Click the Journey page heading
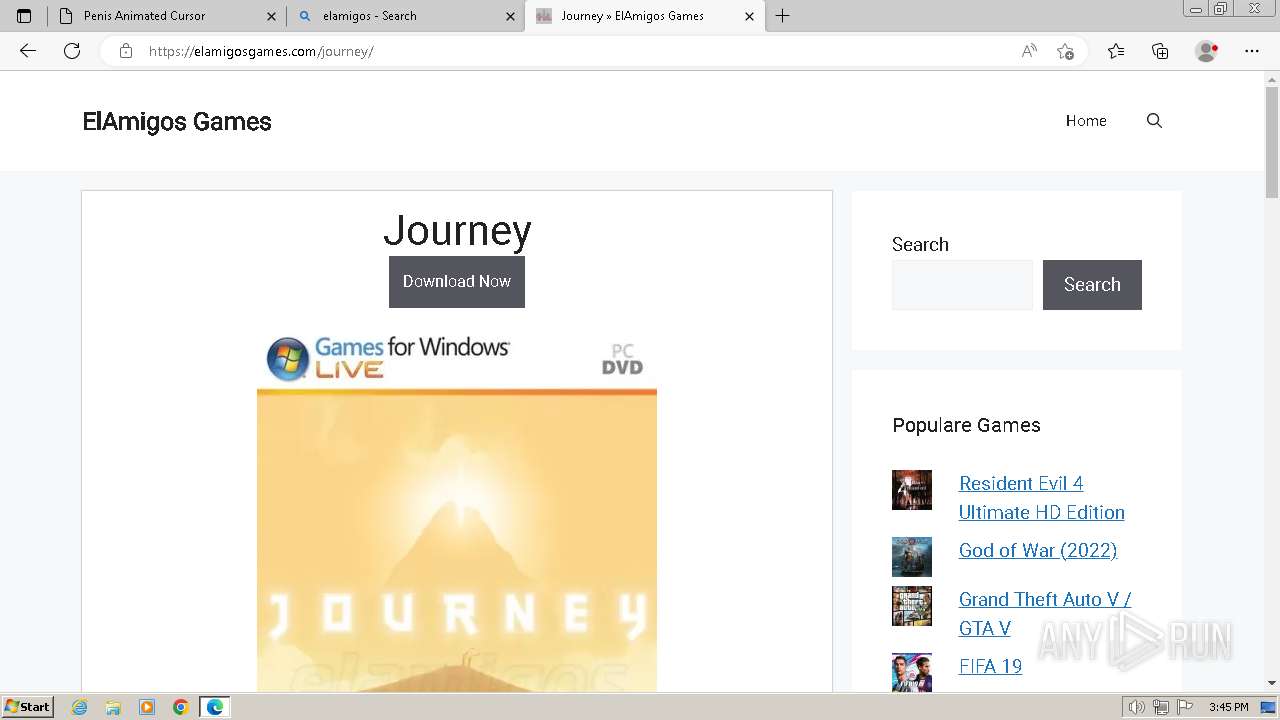 click(x=457, y=230)
